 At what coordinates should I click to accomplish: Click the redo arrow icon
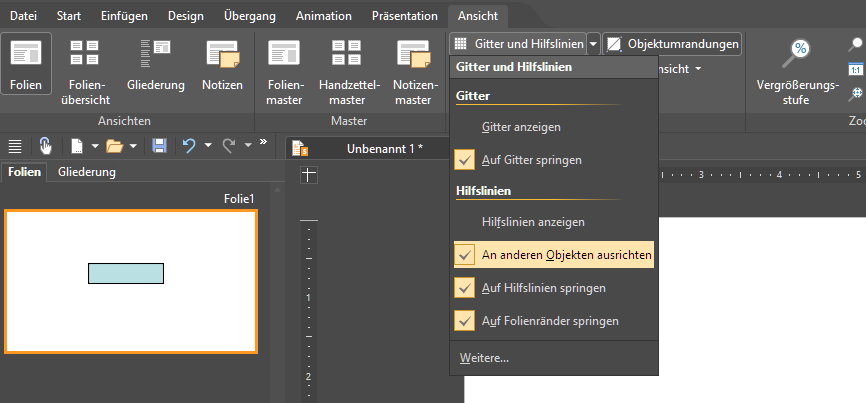(229, 146)
